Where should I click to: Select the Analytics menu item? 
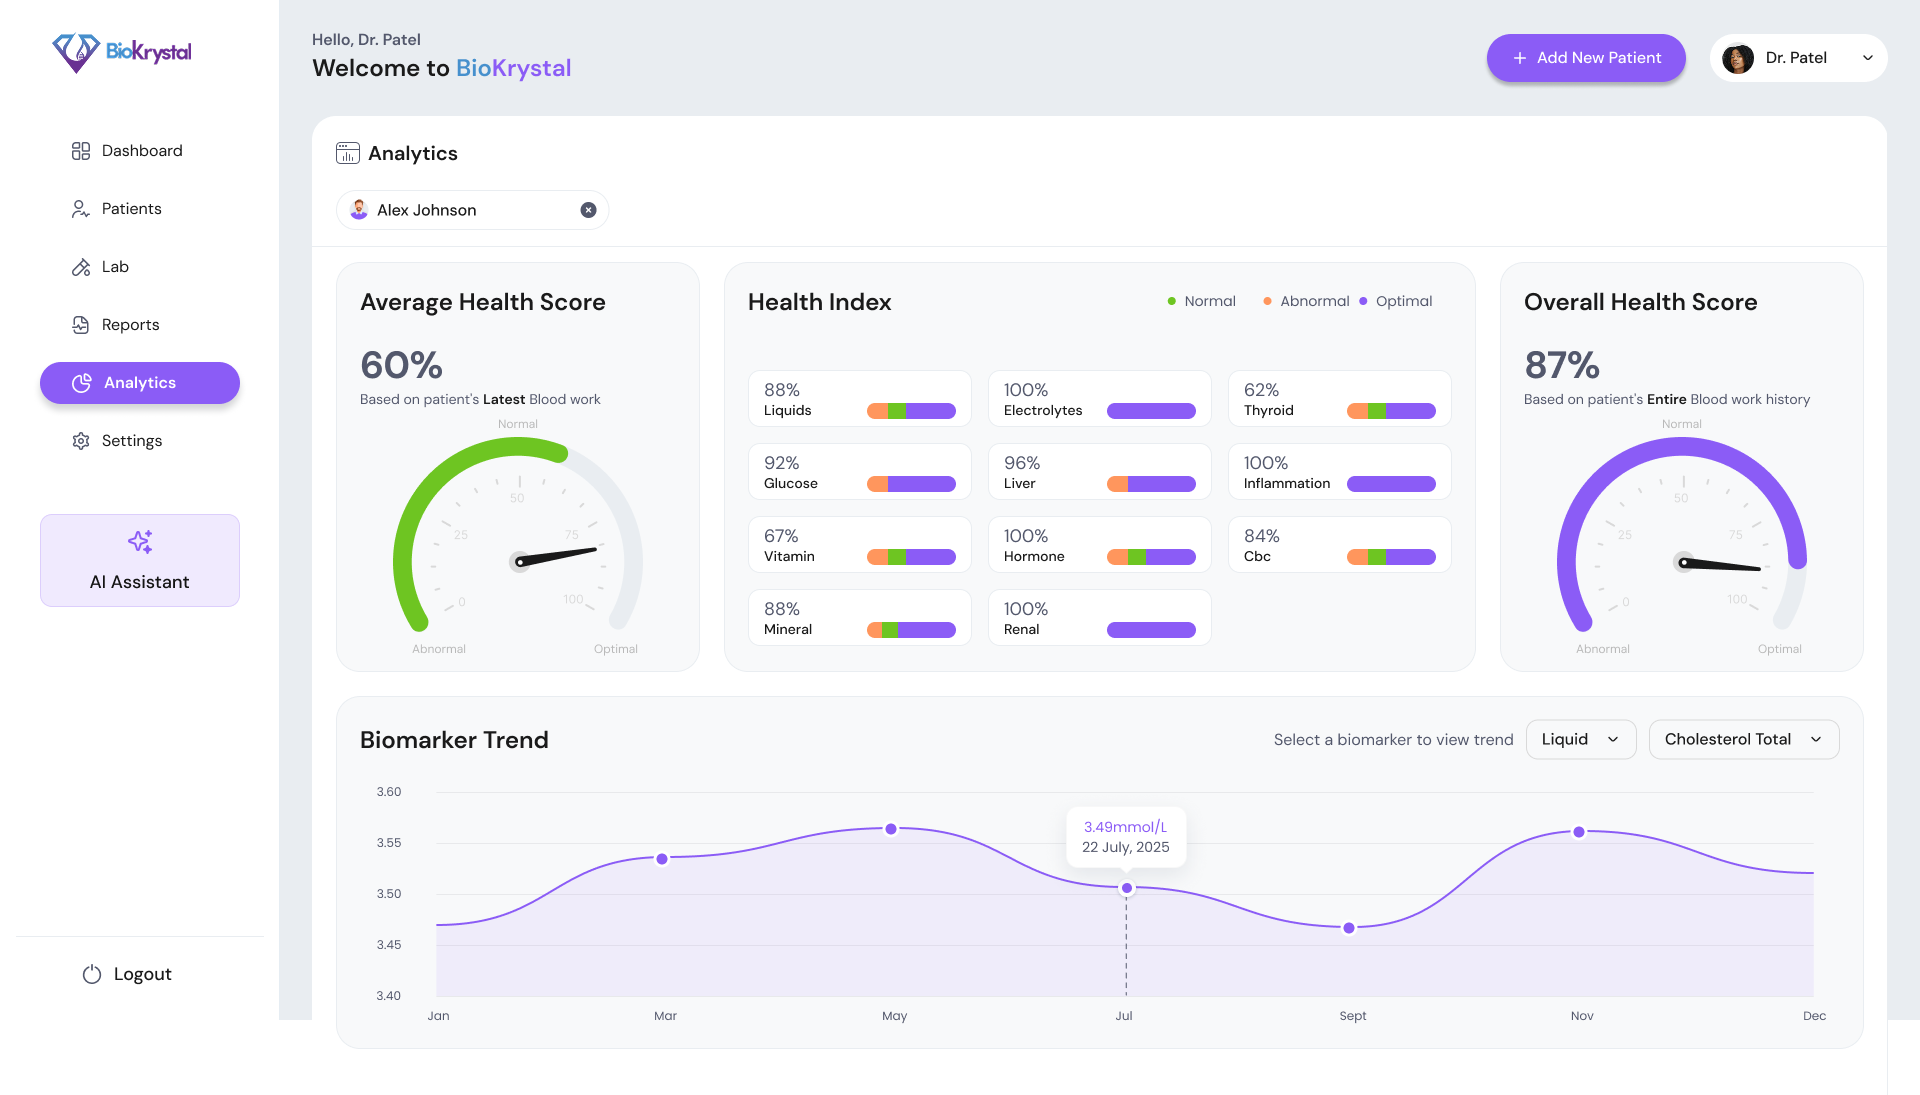coord(140,383)
